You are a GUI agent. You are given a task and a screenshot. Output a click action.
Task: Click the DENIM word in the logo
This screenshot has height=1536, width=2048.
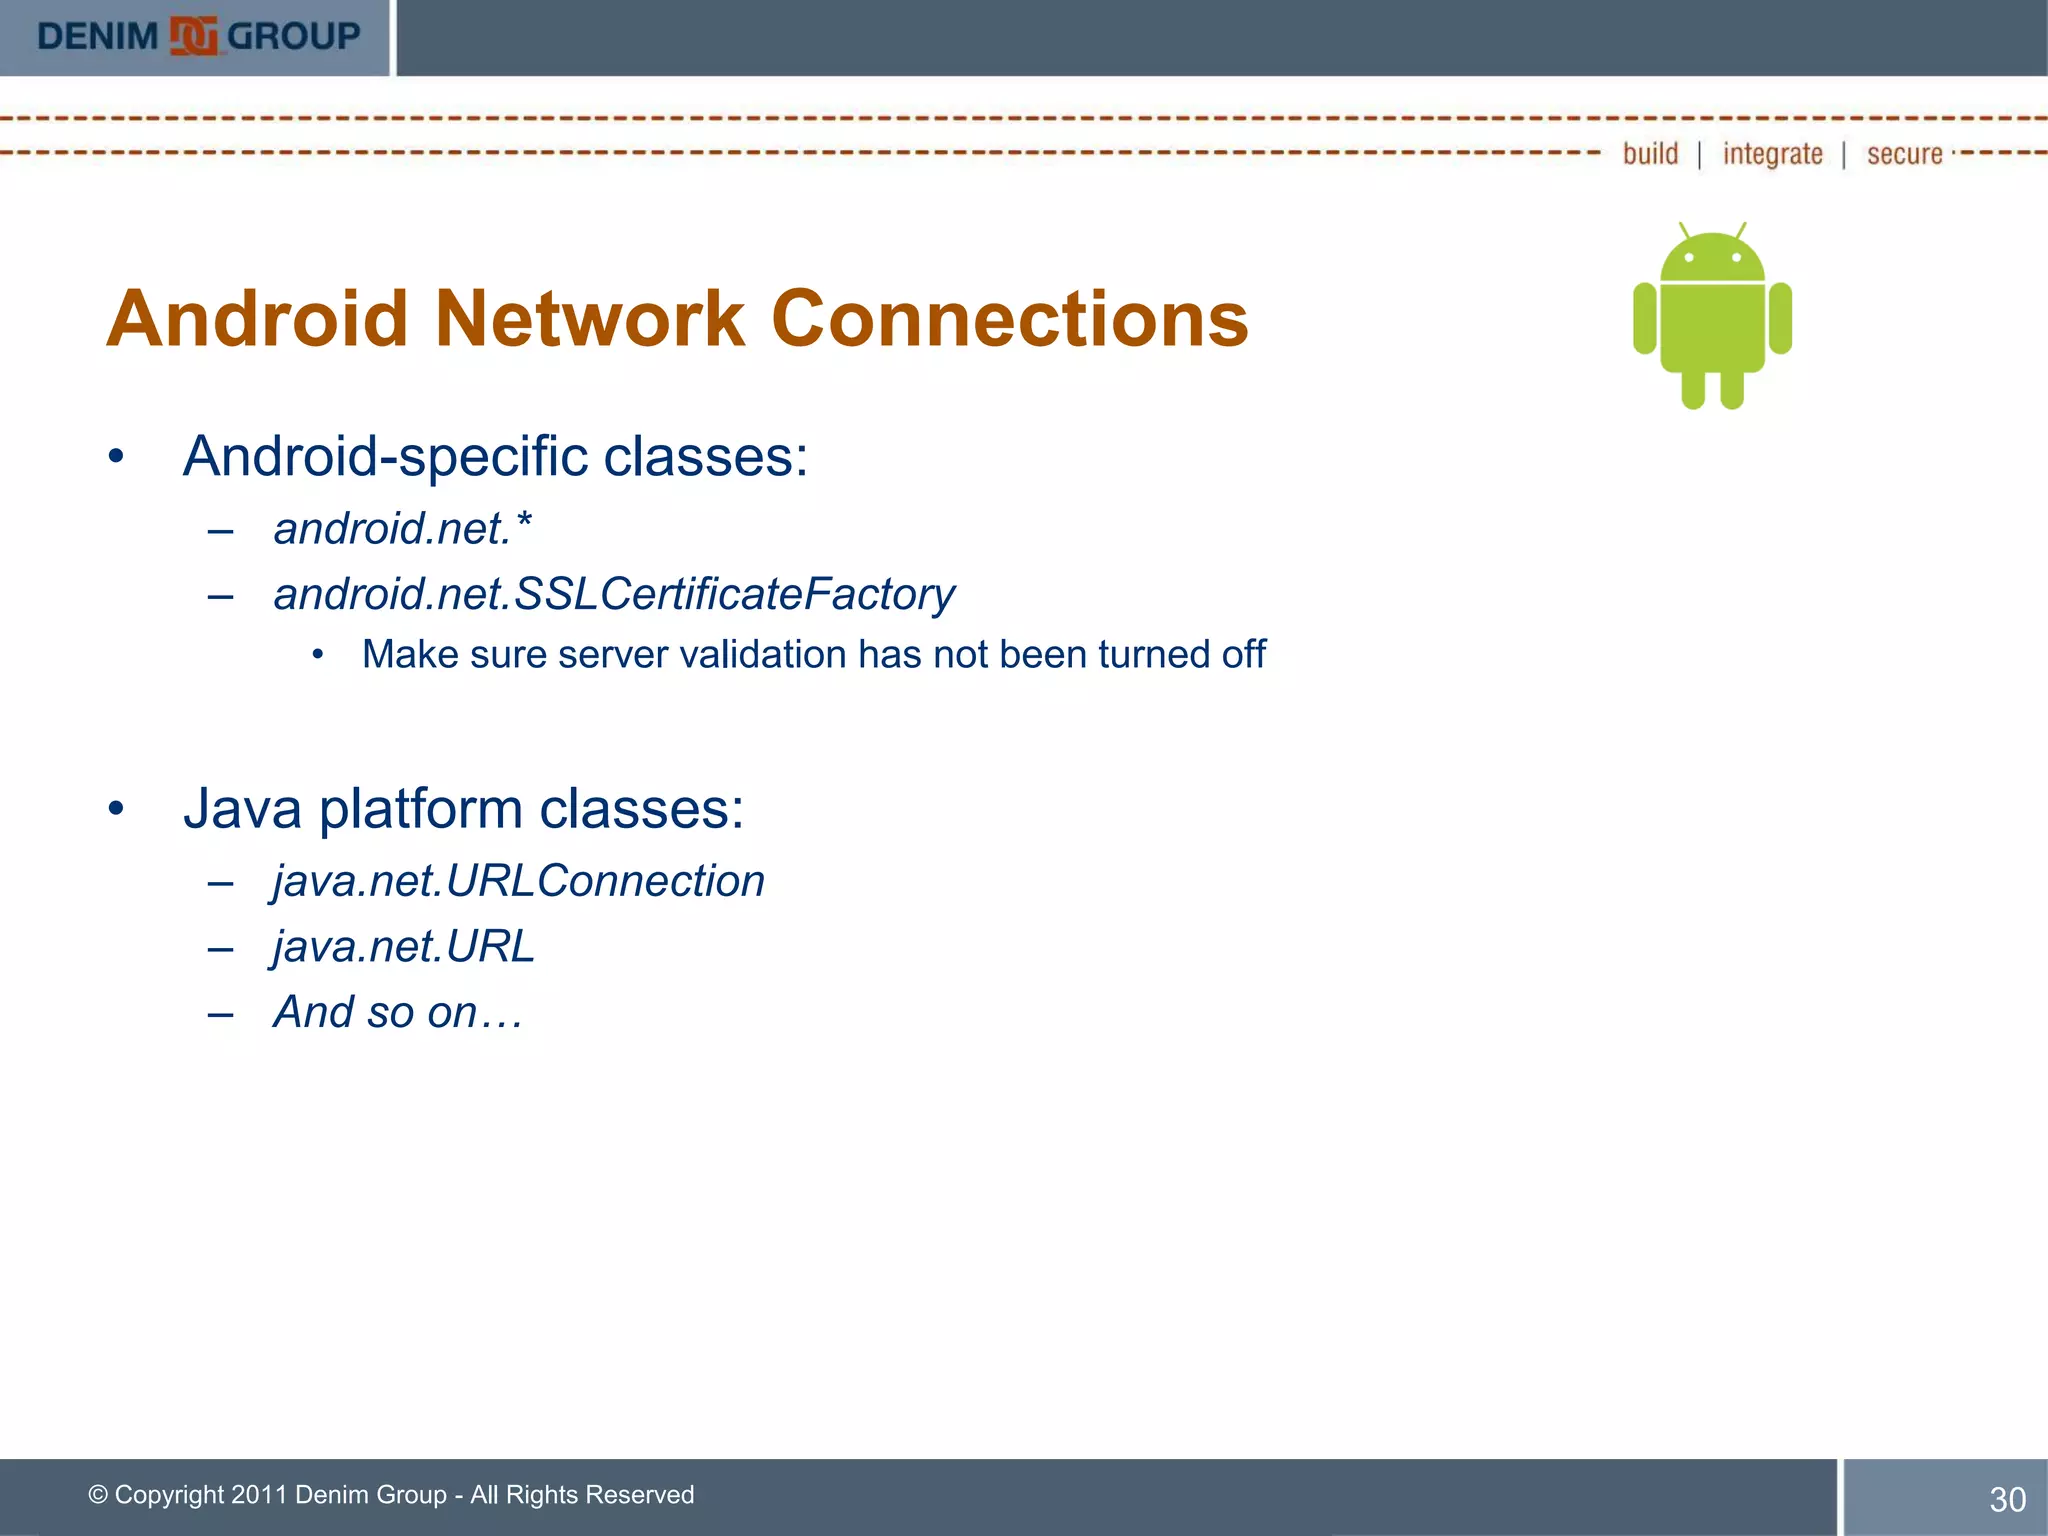97,37
